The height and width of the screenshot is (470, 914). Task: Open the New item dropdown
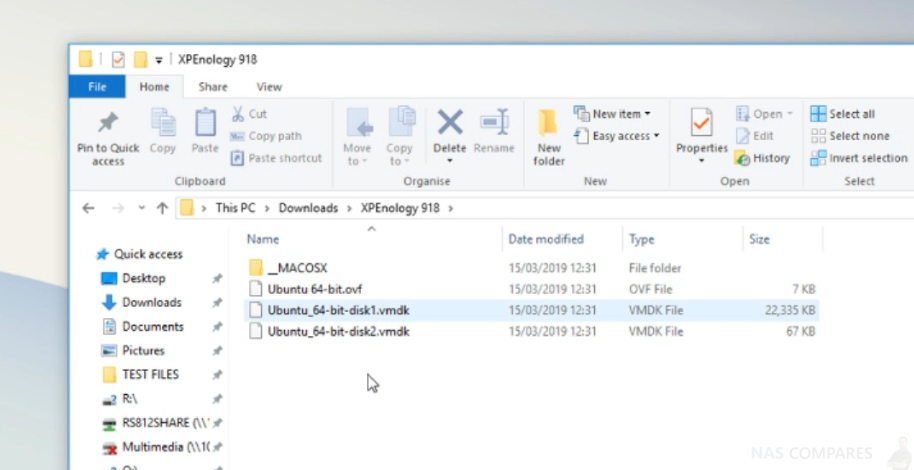[x=647, y=114]
